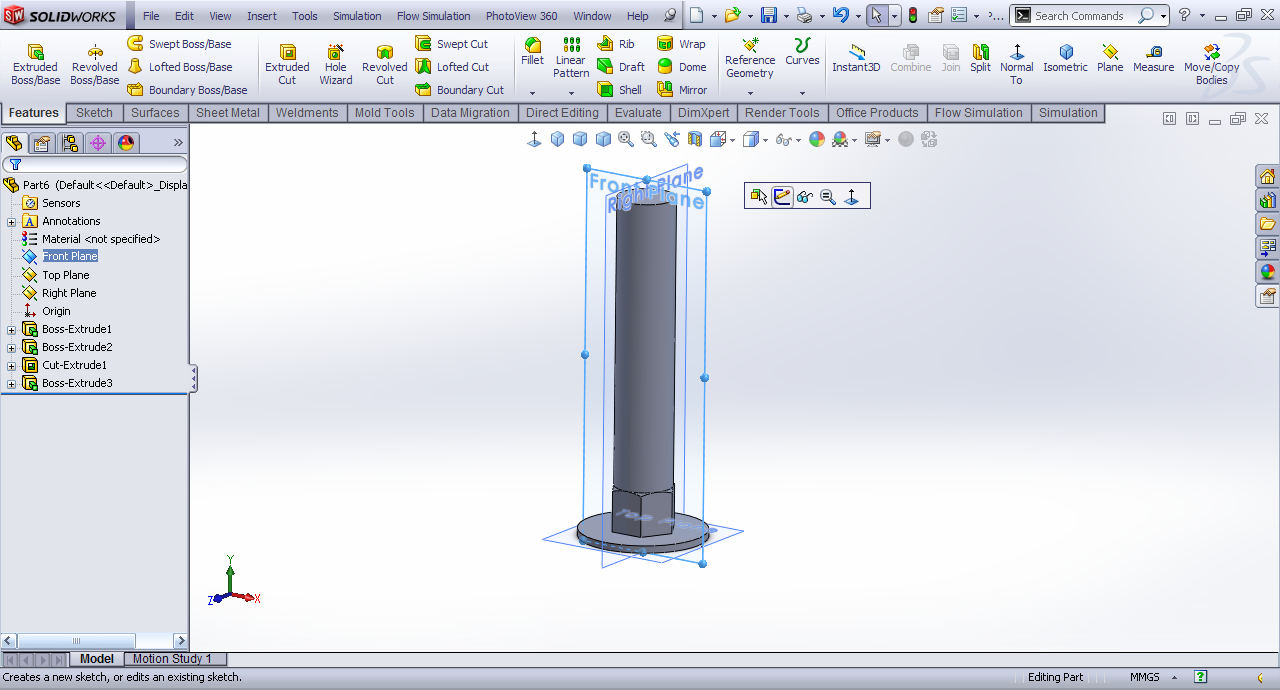Select the Extruded Boss/Base tool
1280x690 pixels.
tap(35, 64)
